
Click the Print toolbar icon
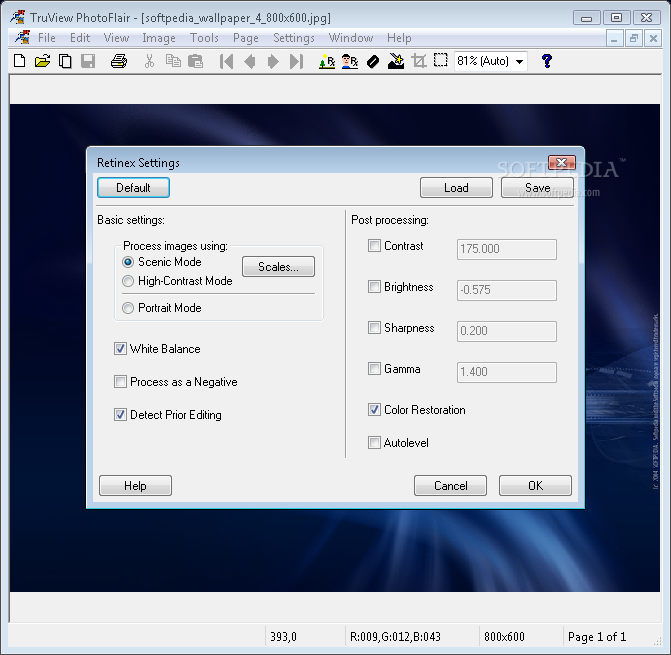coord(119,61)
